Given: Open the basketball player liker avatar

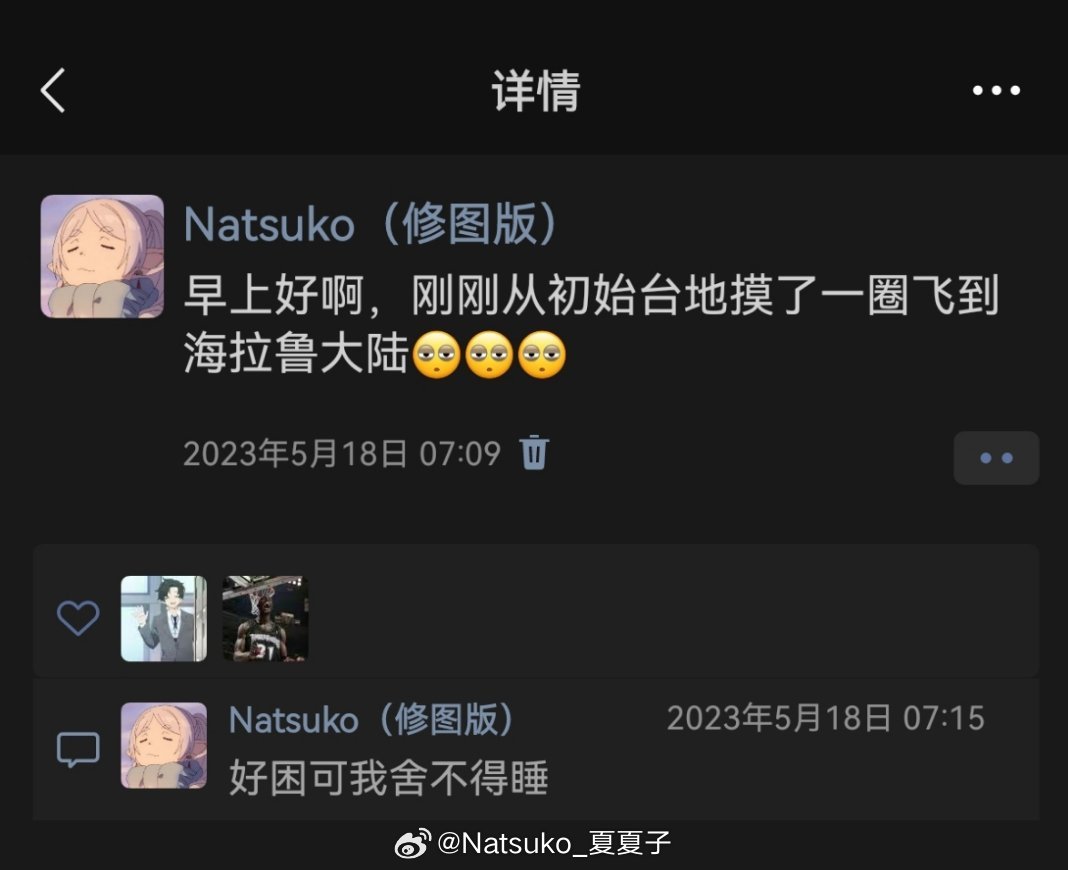Looking at the screenshot, I should (x=266, y=619).
